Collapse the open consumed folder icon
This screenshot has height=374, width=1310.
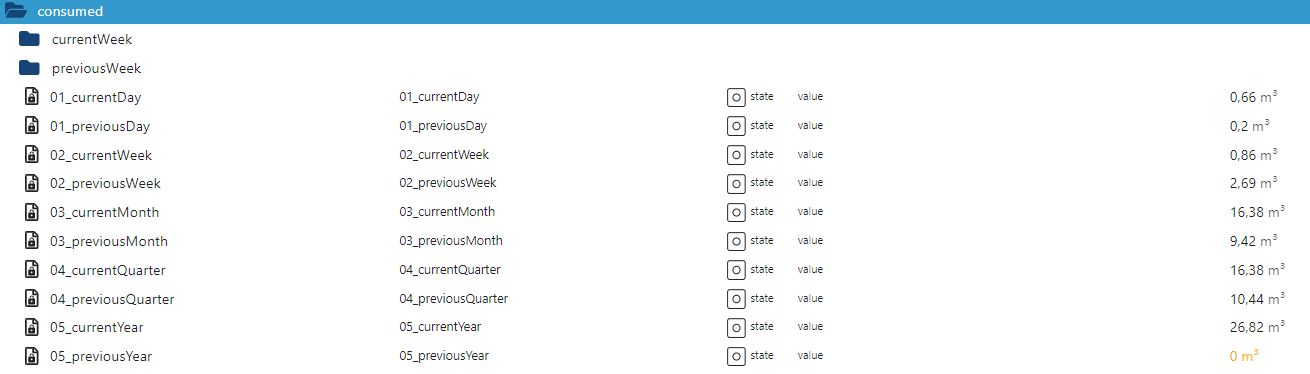pos(15,11)
